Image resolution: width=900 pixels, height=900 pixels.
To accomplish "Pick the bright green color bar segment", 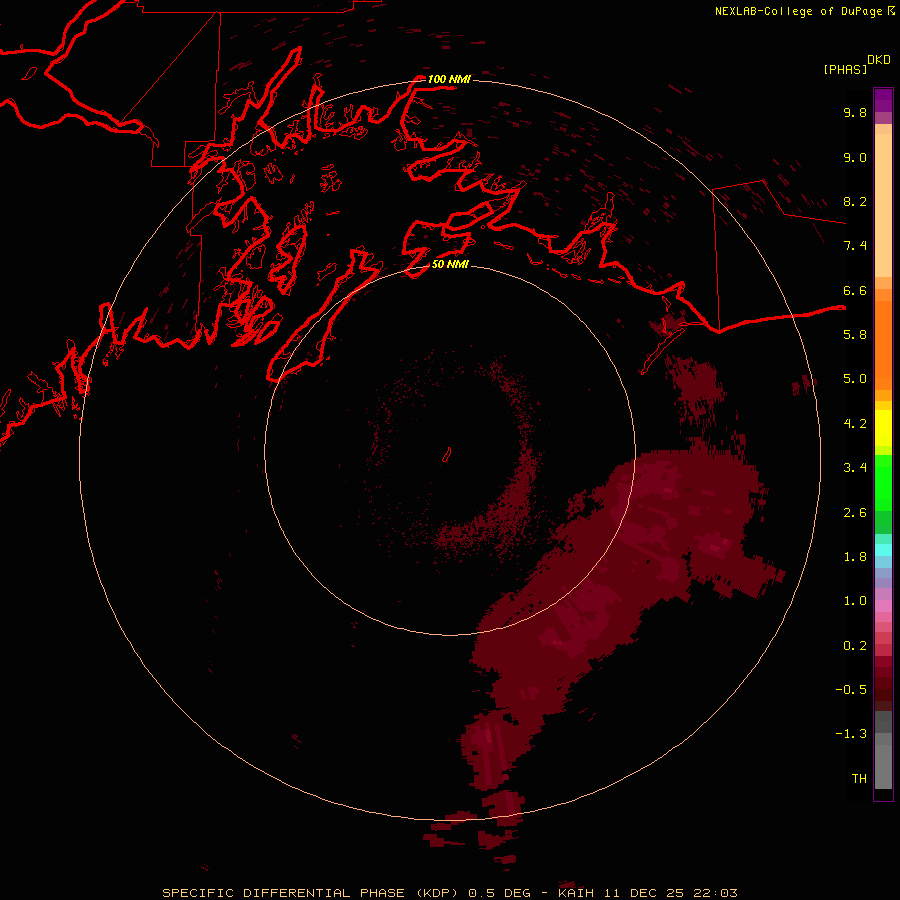I will (x=883, y=482).
